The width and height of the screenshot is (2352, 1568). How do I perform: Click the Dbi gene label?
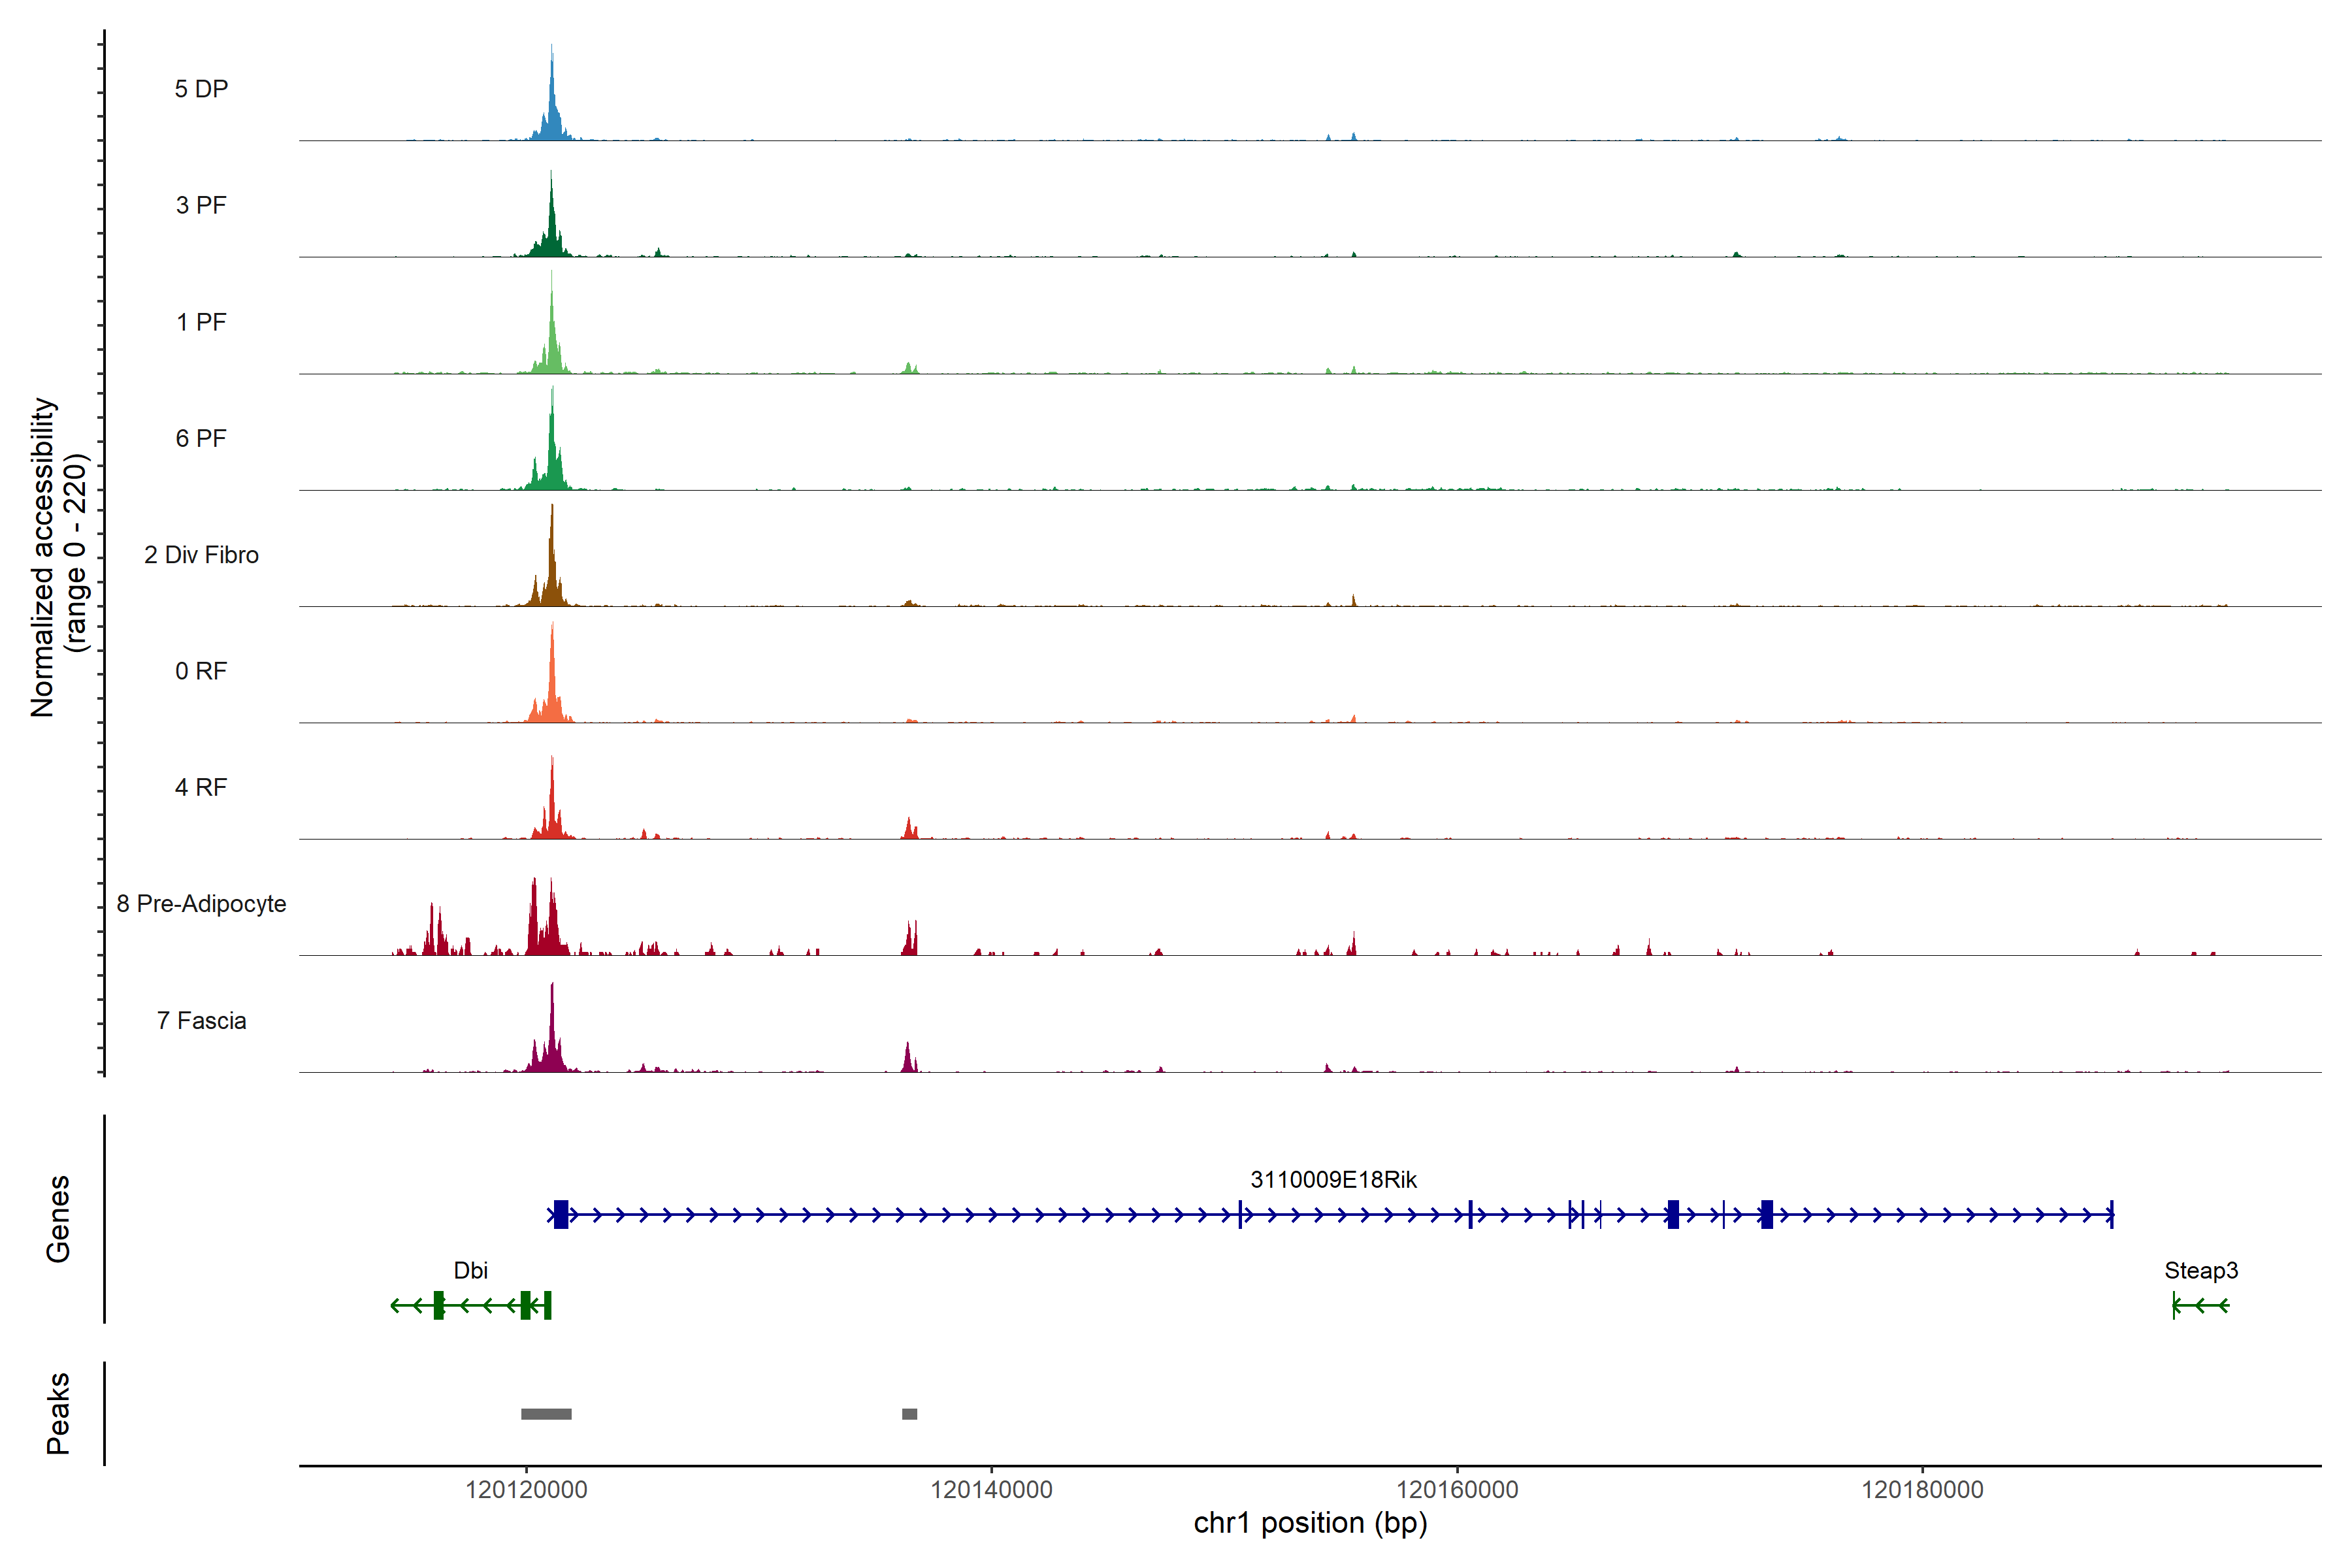pyautogui.click(x=470, y=1271)
